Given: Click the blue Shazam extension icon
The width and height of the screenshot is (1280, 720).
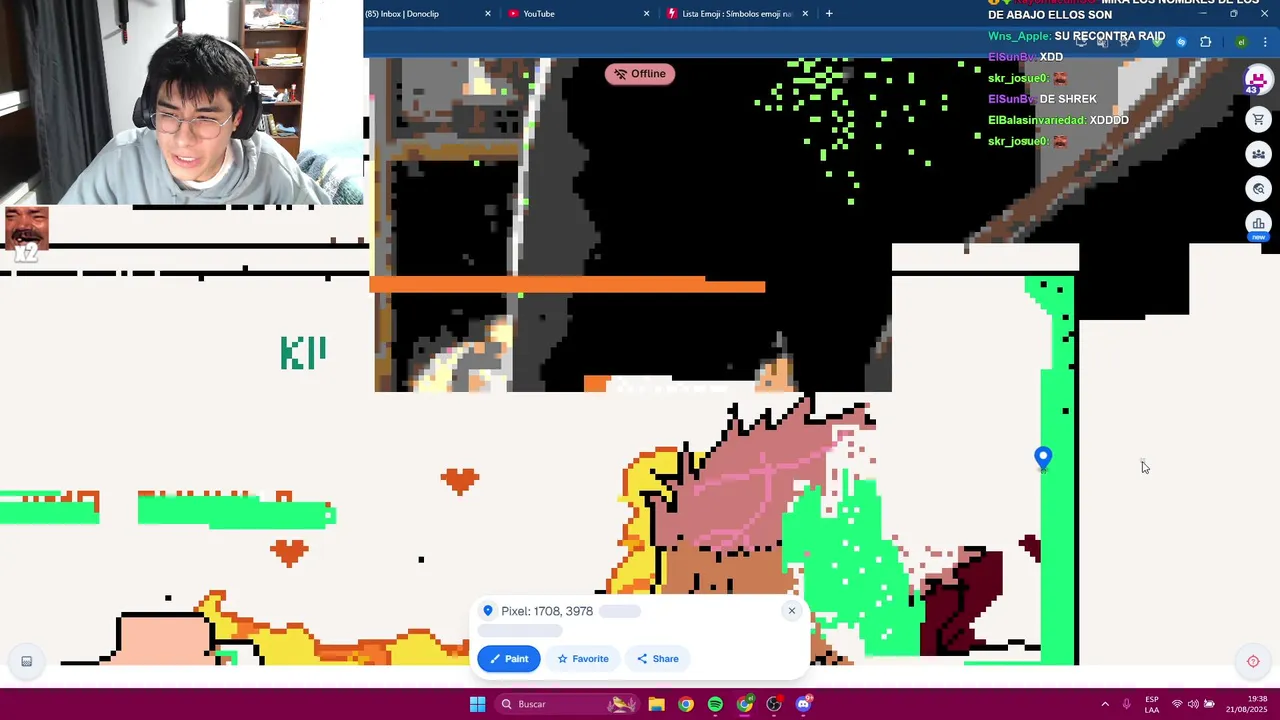Looking at the screenshot, I should (1181, 42).
